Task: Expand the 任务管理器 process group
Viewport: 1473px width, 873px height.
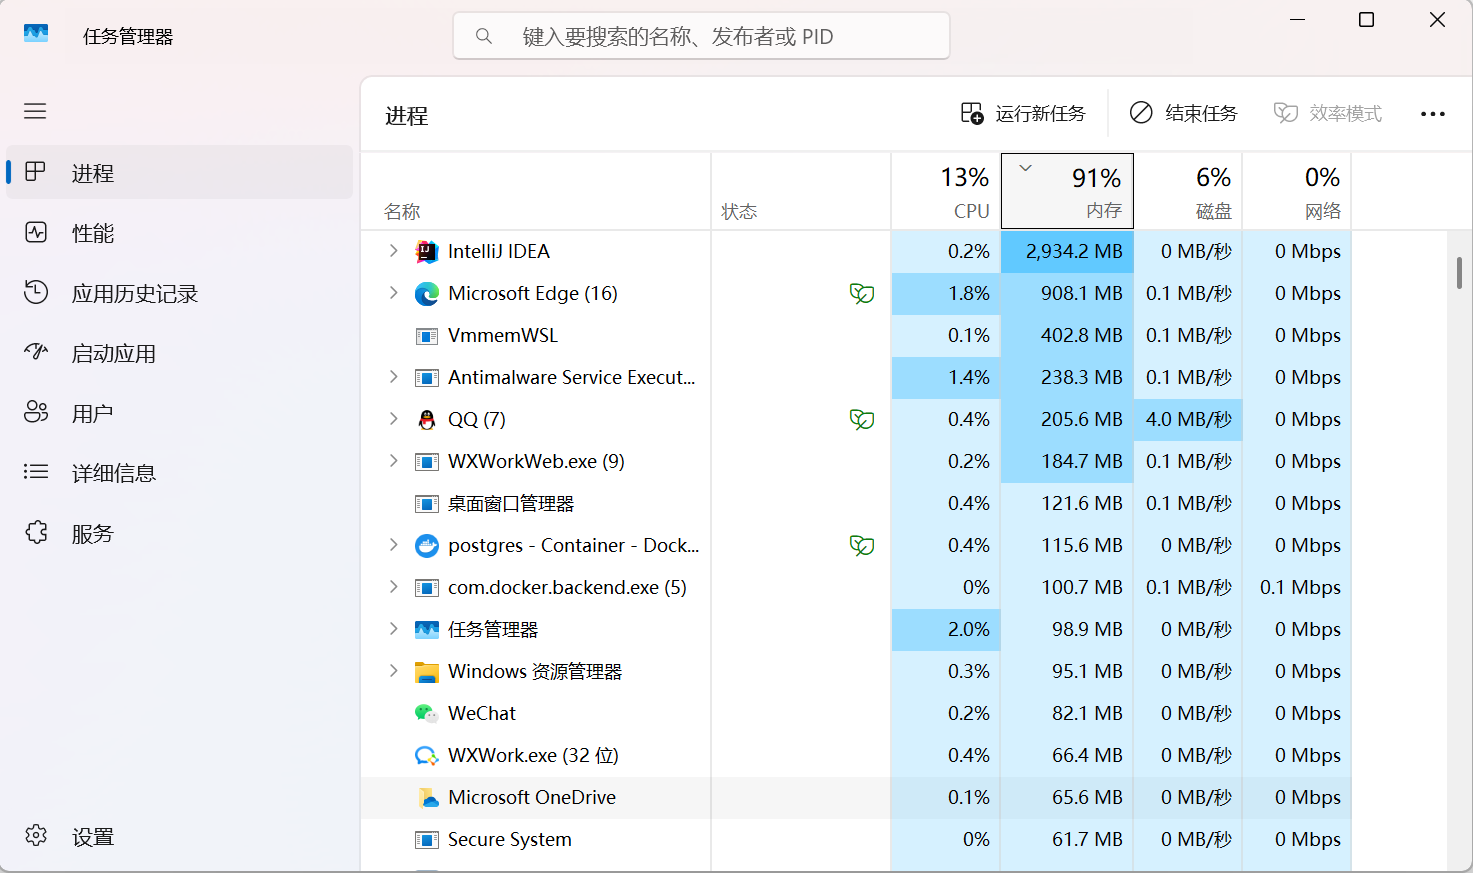Action: pos(393,629)
